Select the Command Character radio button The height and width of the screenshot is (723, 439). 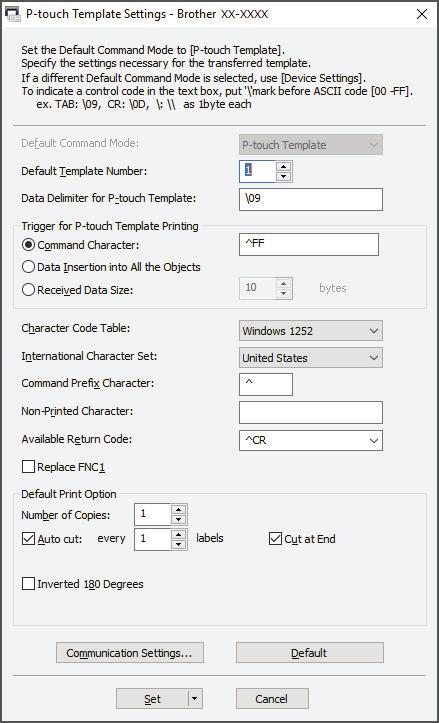(28, 245)
